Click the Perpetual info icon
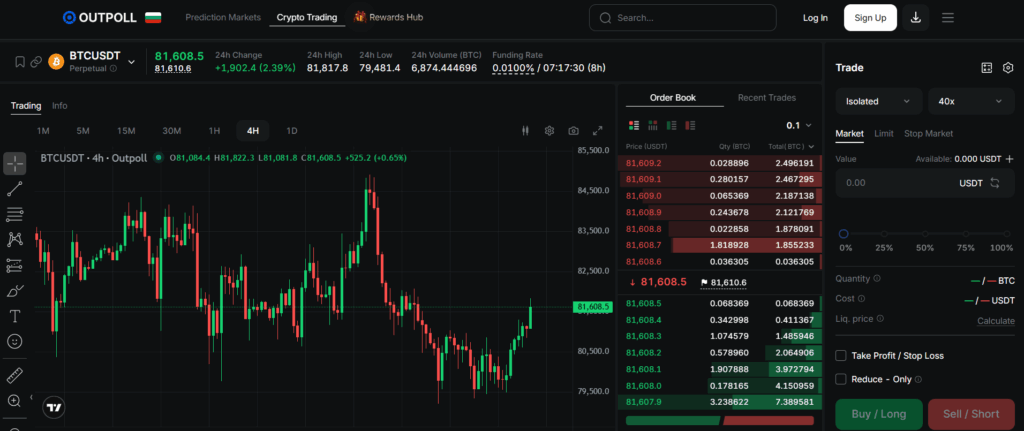The width and height of the screenshot is (1024, 431). coord(113,68)
